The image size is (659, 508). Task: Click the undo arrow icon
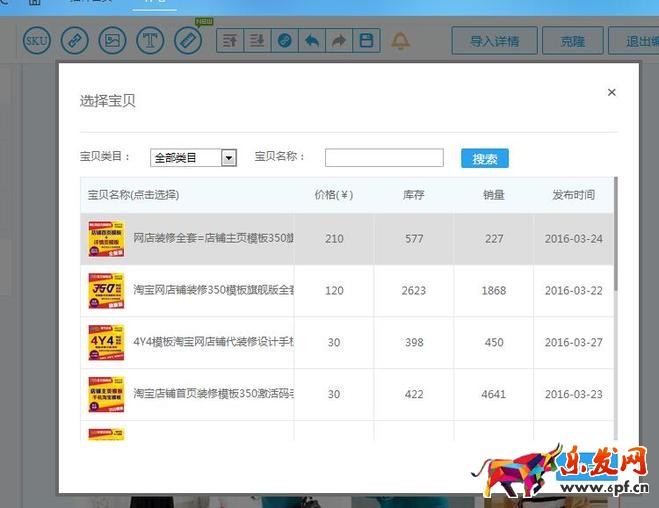(x=312, y=41)
